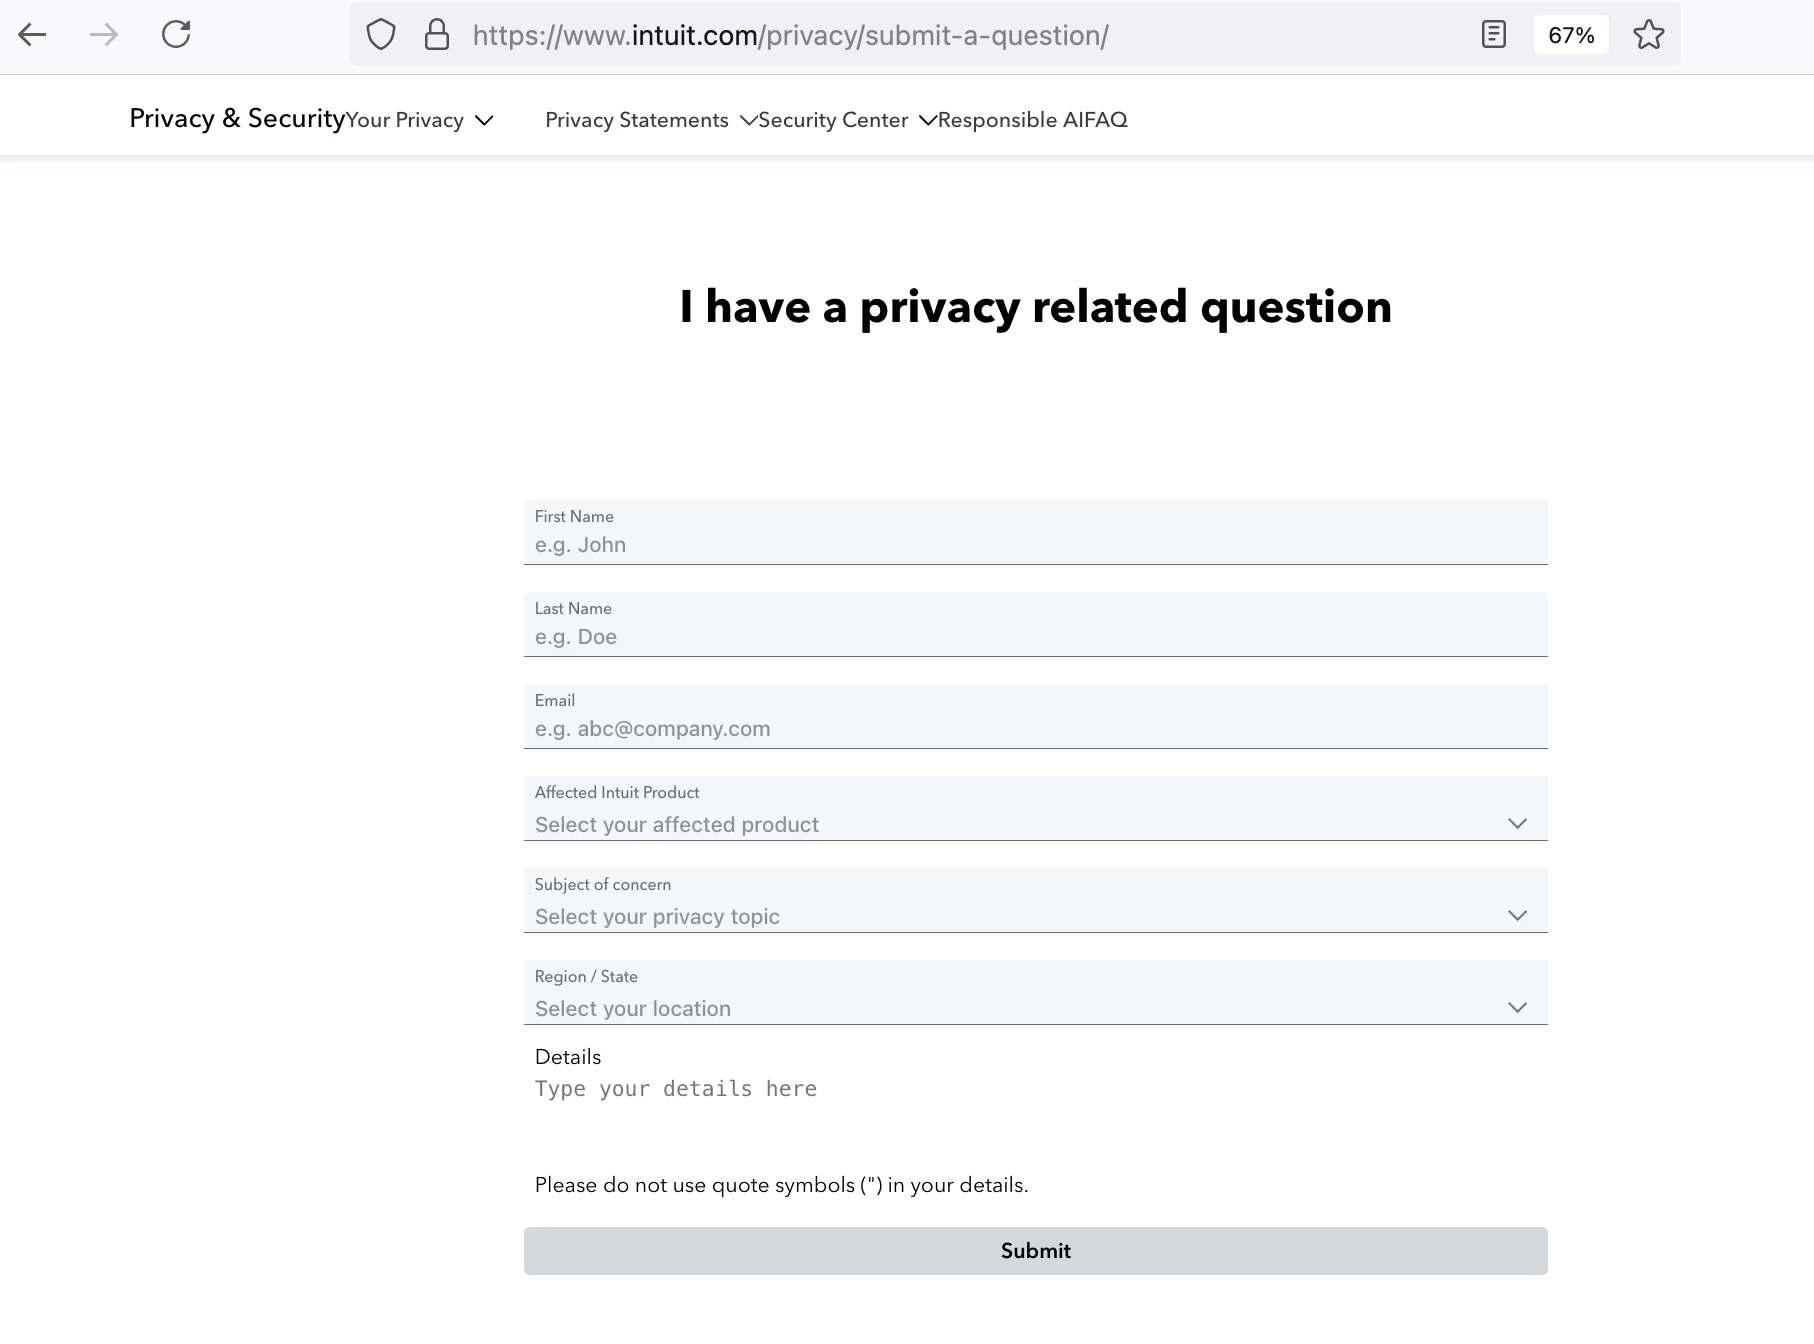This screenshot has width=1814, height=1344.
Task: Submit the privacy question form
Action: [1035, 1251]
